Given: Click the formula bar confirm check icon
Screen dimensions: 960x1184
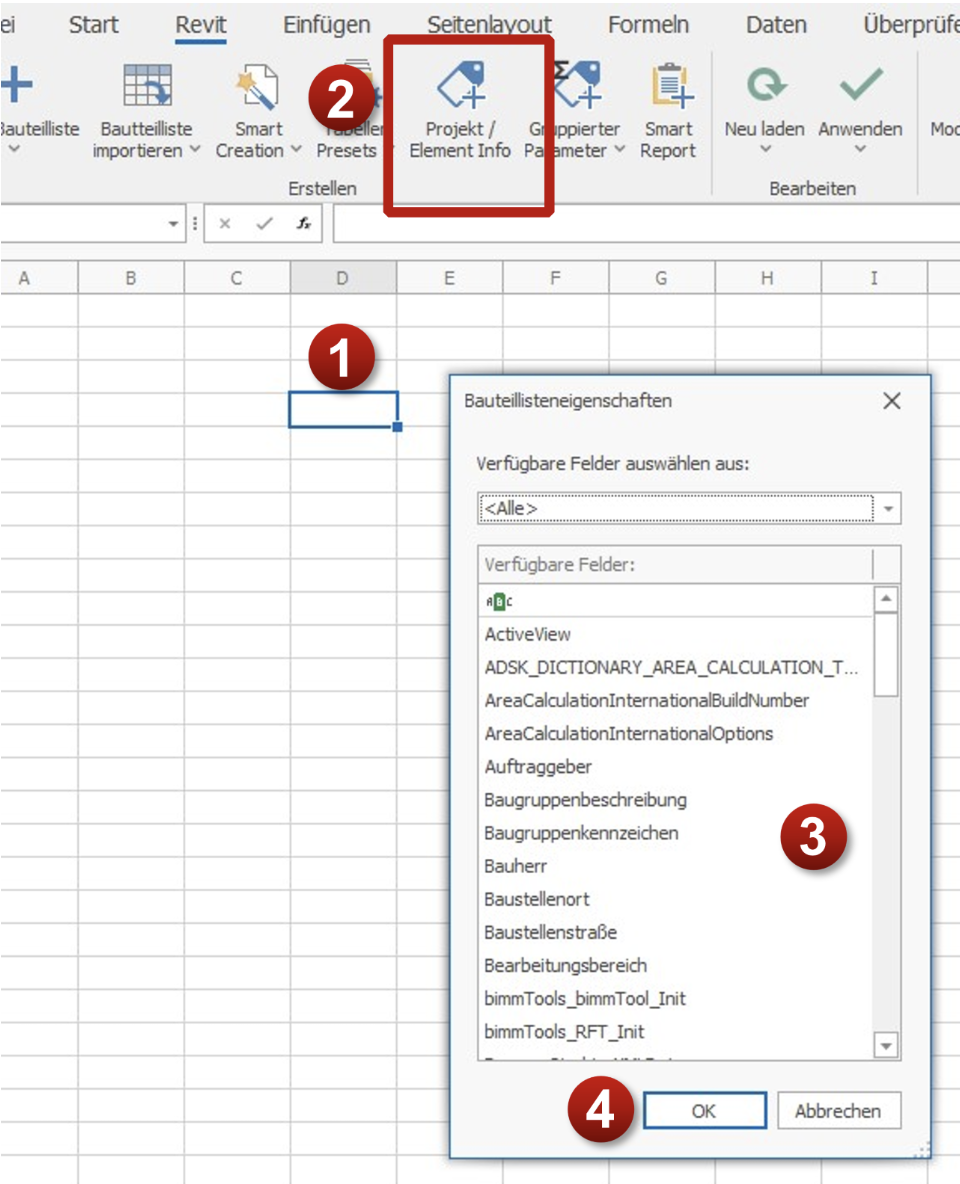Looking at the screenshot, I should [264, 224].
